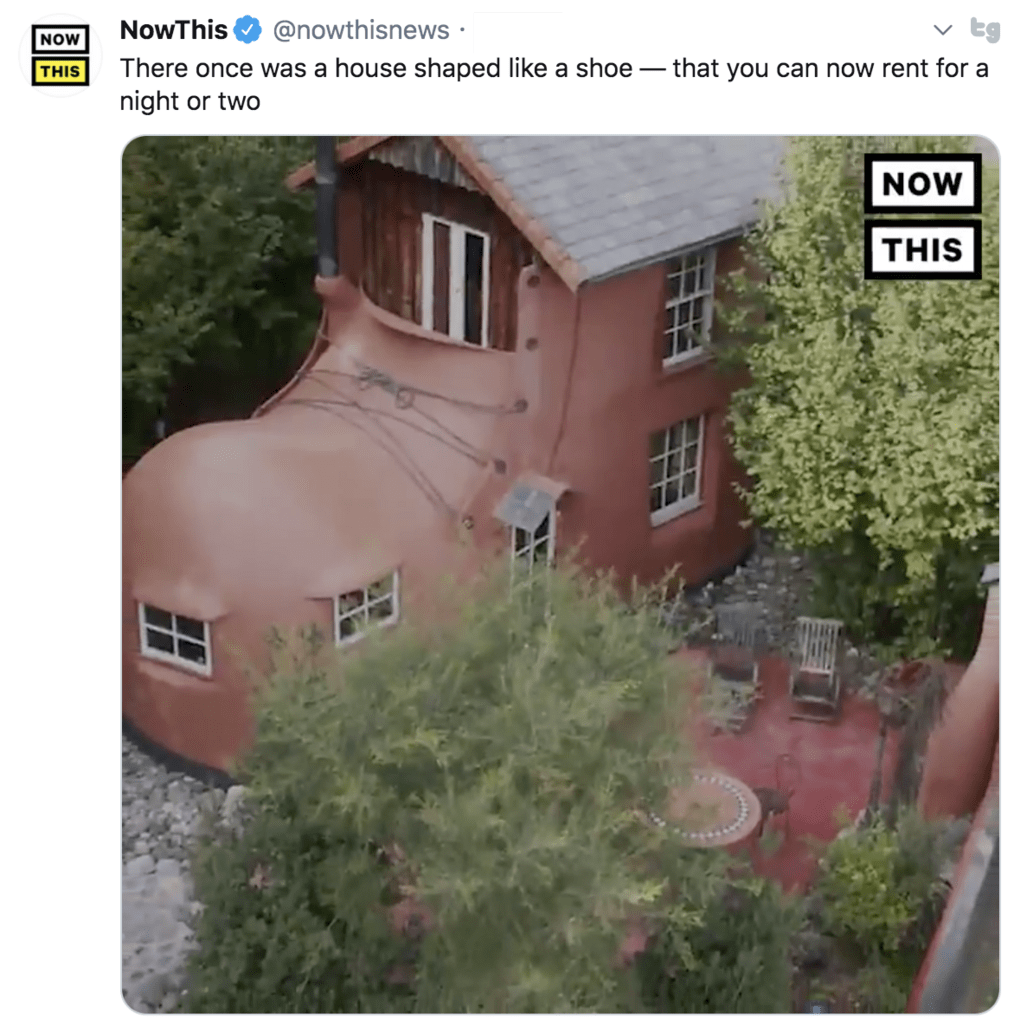Click the blue verified badge
This screenshot has height=1024, width=1014.
[x=248, y=30]
